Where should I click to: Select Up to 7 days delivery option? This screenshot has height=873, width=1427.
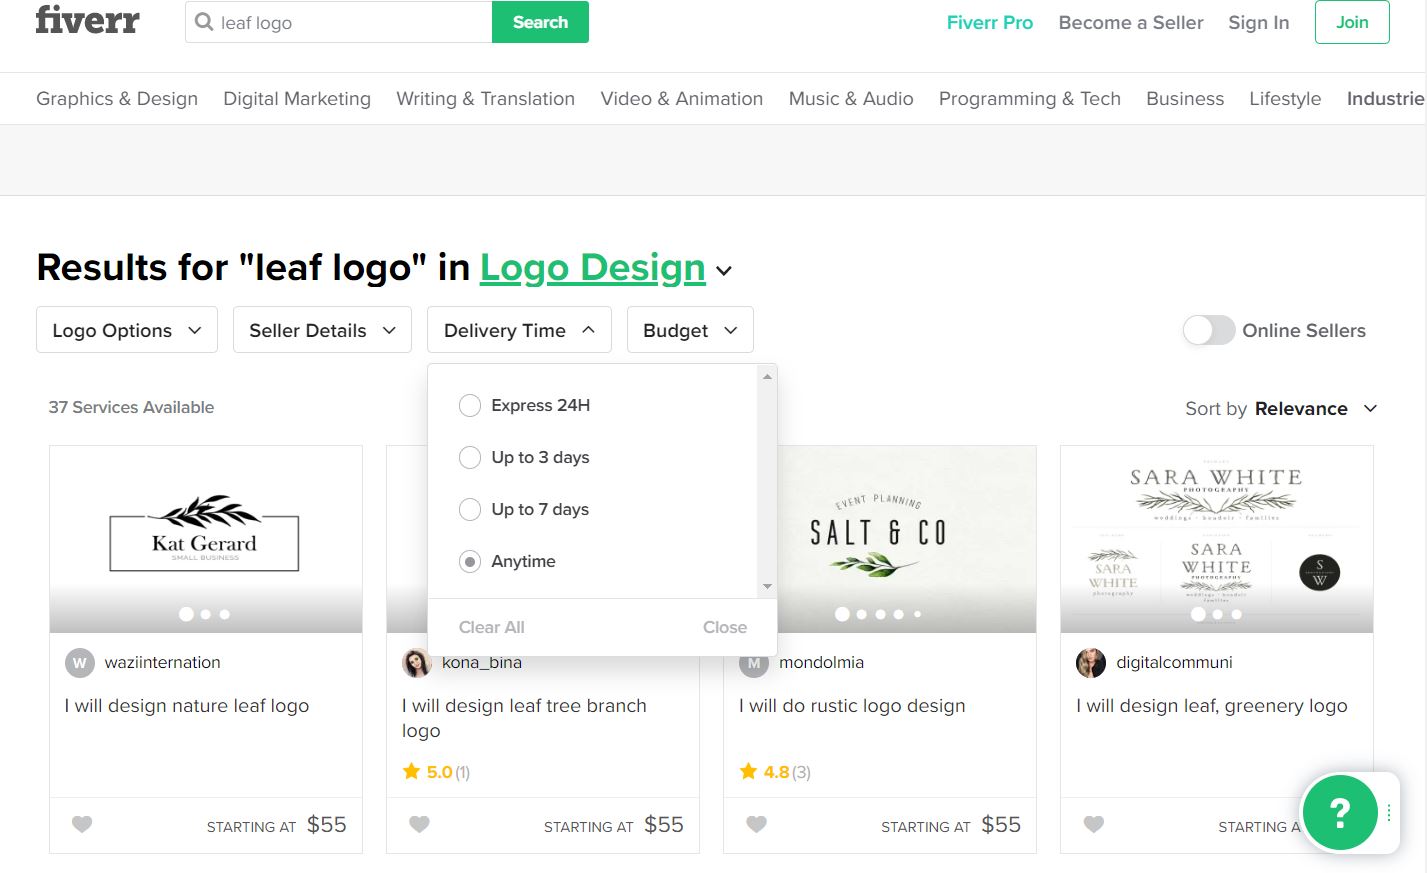470,509
